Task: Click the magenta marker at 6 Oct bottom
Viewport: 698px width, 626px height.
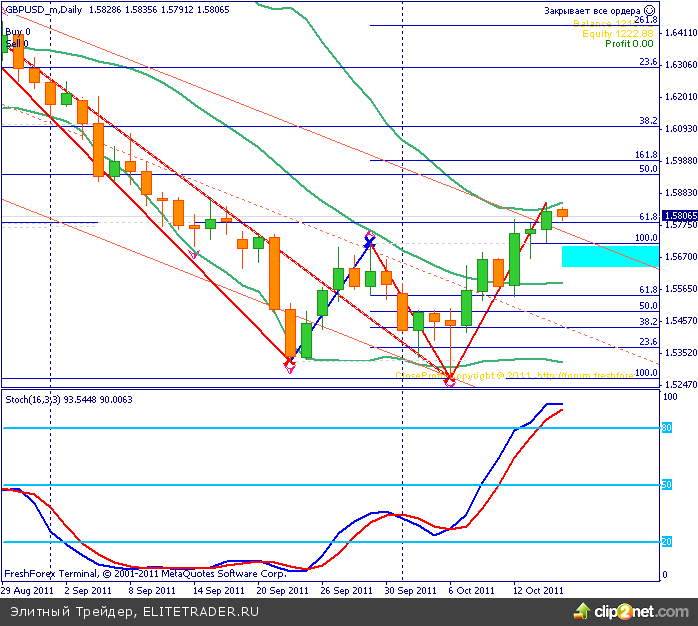Action: coord(450,380)
